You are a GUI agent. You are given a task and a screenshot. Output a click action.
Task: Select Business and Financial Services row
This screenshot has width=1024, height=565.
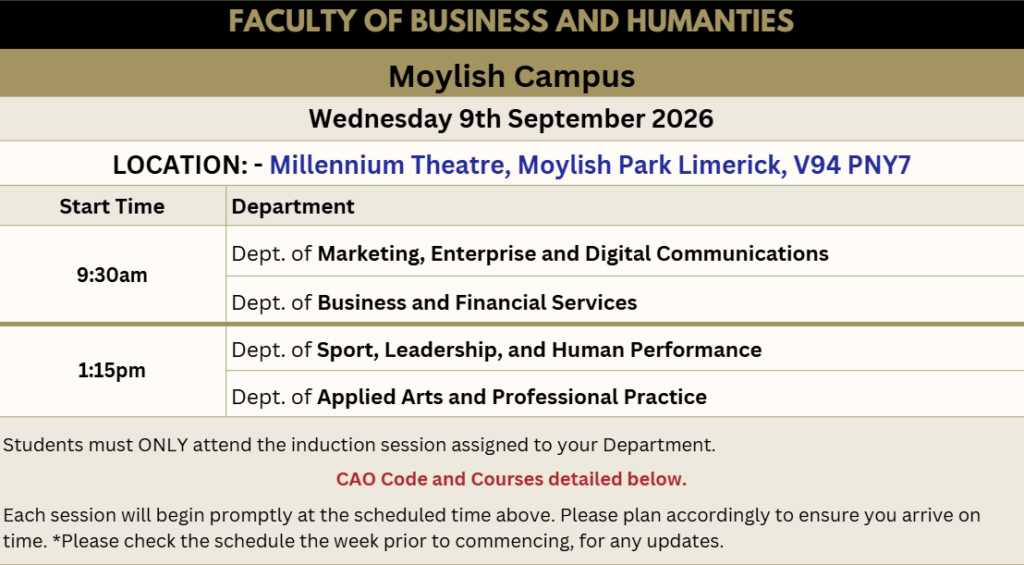(625, 301)
